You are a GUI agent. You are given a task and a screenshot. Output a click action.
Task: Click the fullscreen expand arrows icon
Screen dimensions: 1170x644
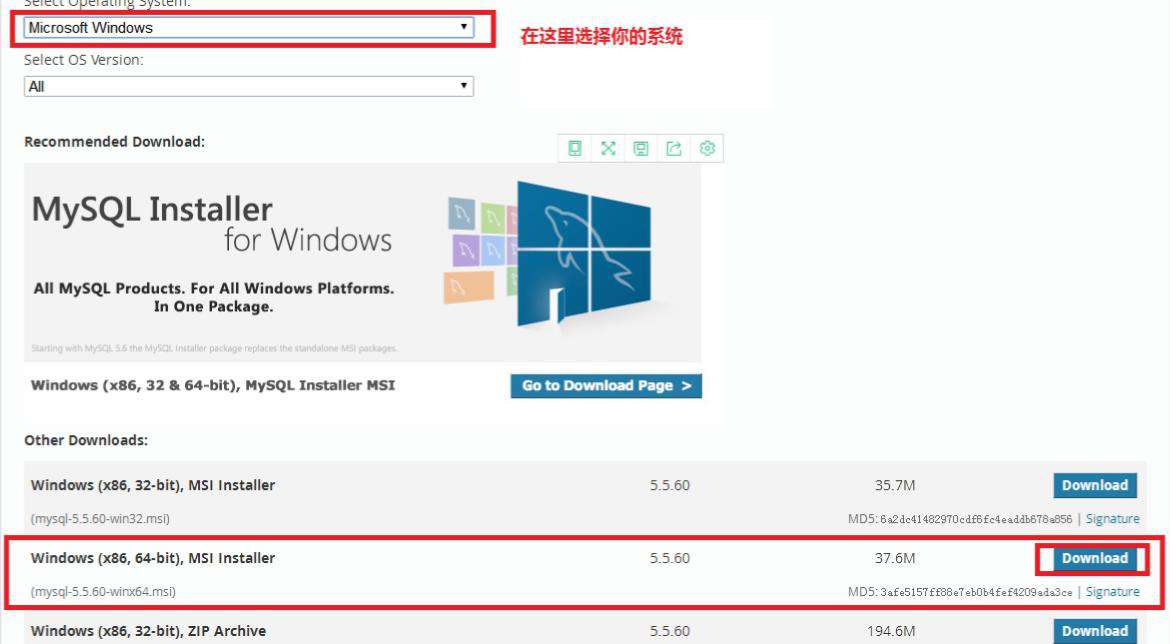click(608, 148)
